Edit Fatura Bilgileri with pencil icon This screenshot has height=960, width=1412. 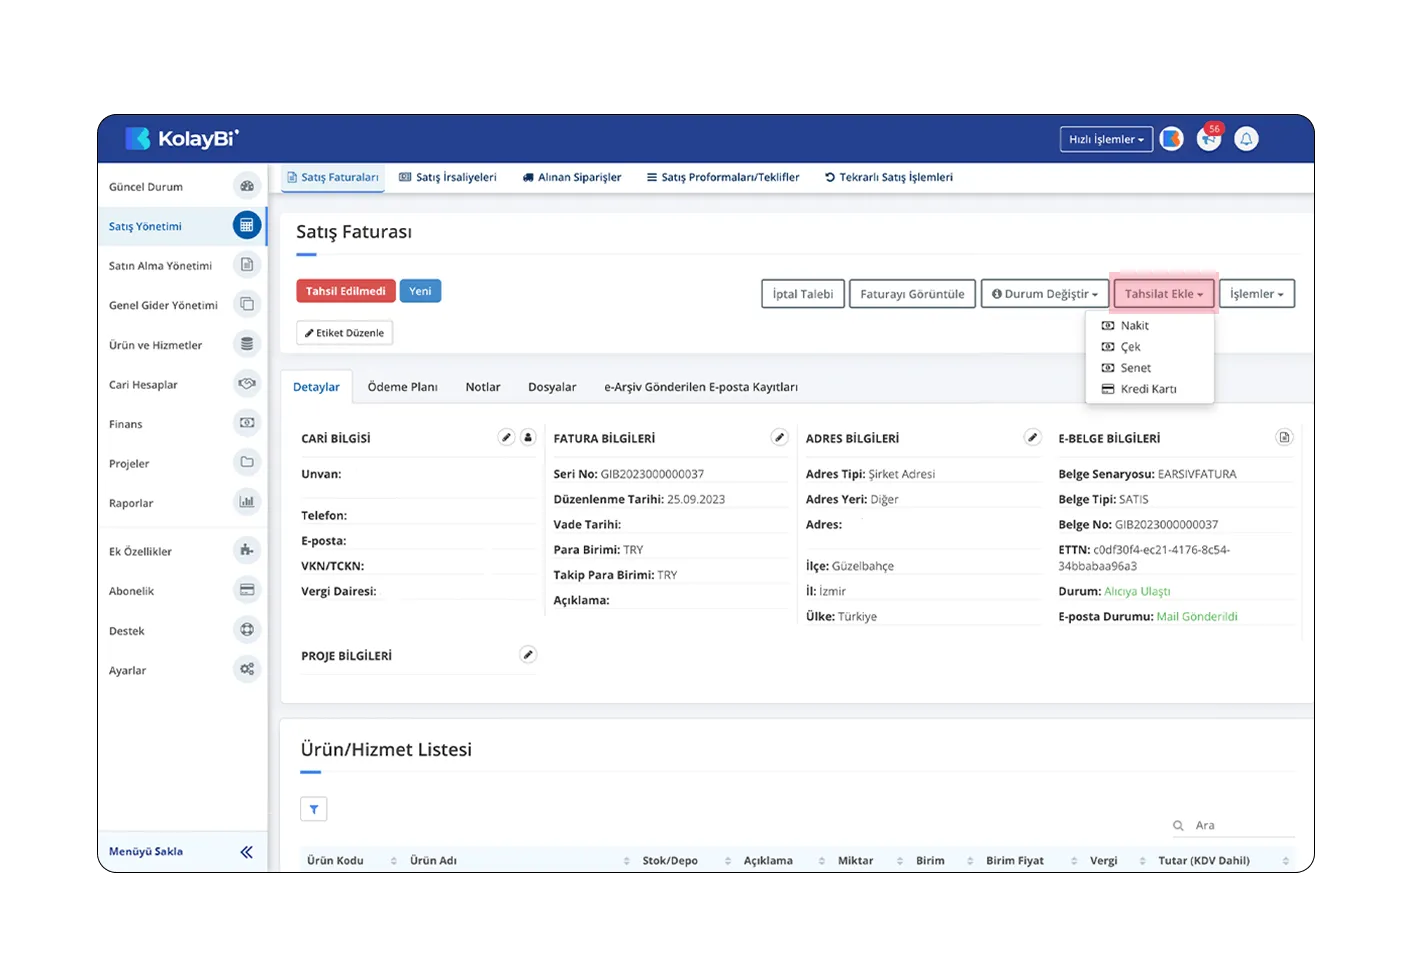pos(779,437)
